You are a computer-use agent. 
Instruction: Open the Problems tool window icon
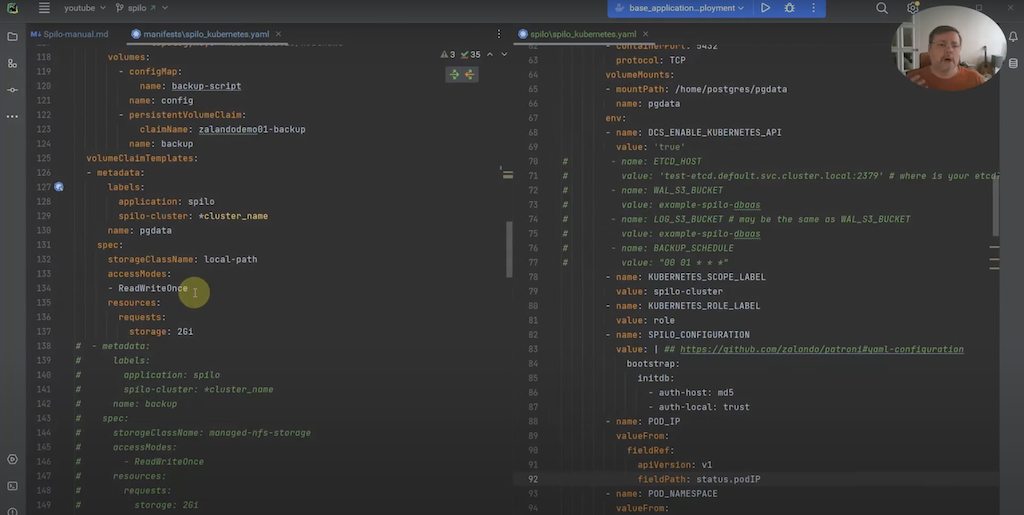pos(12,510)
